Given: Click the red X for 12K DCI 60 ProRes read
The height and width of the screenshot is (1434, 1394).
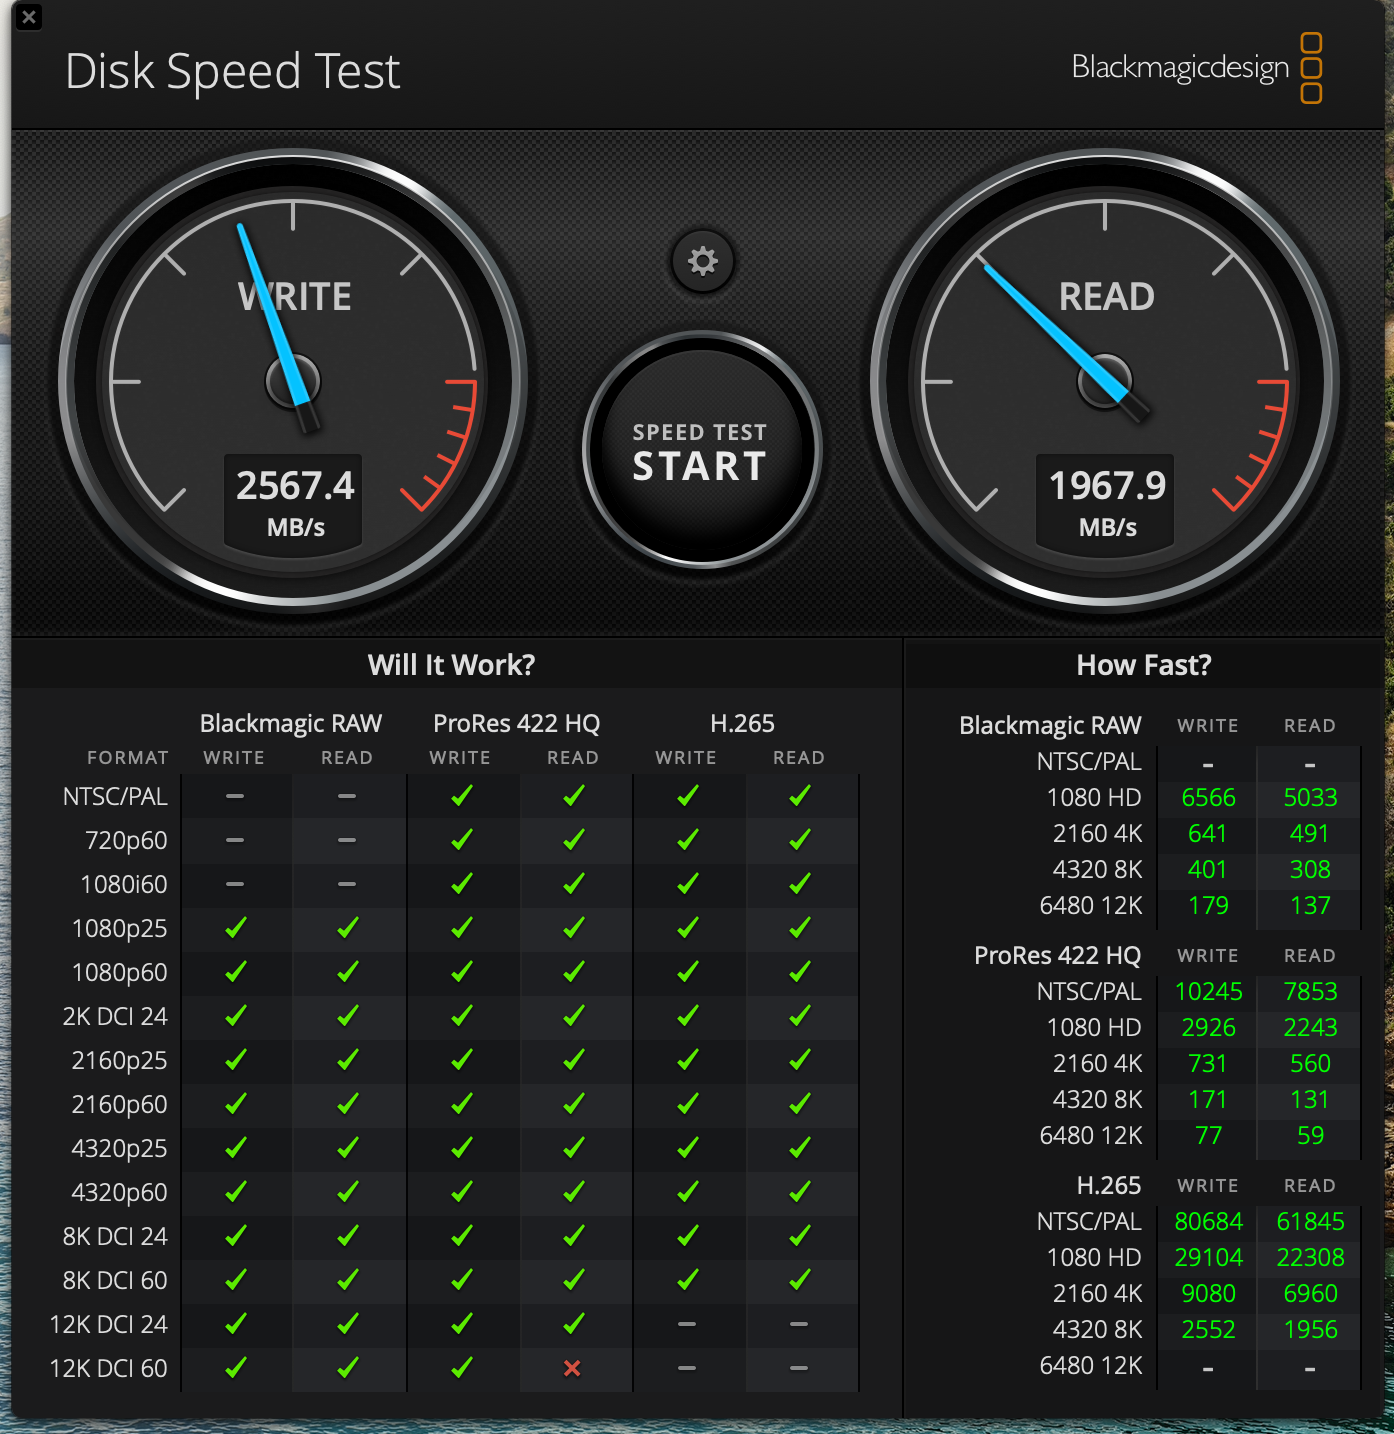Looking at the screenshot, I should (x=572, y=1368).
